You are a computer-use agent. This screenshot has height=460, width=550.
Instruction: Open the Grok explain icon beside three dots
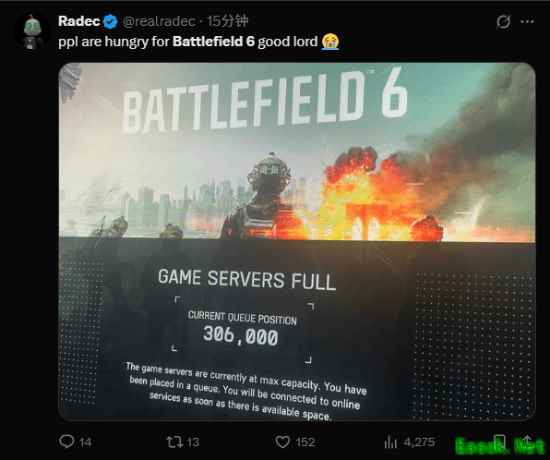[x=503, y=22]
